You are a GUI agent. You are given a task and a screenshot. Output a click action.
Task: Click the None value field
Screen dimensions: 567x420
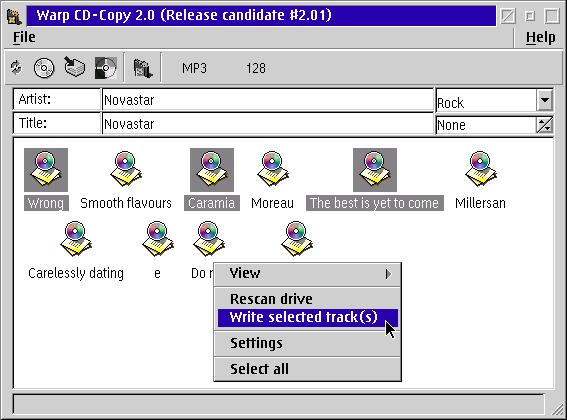[x=486, y=125]
